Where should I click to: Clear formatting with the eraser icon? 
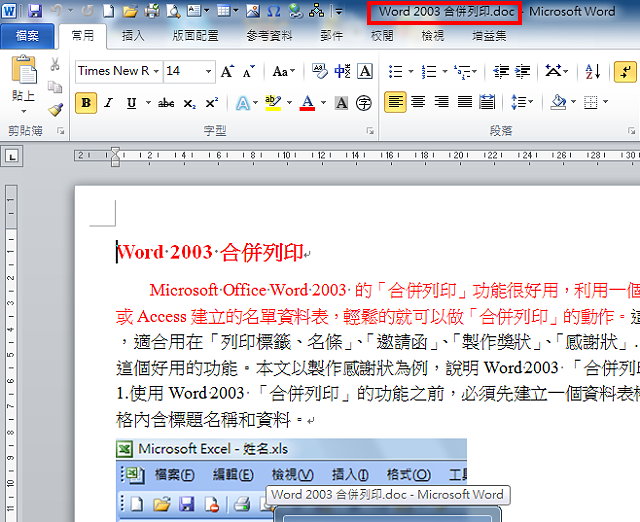(x=320, y=71)
